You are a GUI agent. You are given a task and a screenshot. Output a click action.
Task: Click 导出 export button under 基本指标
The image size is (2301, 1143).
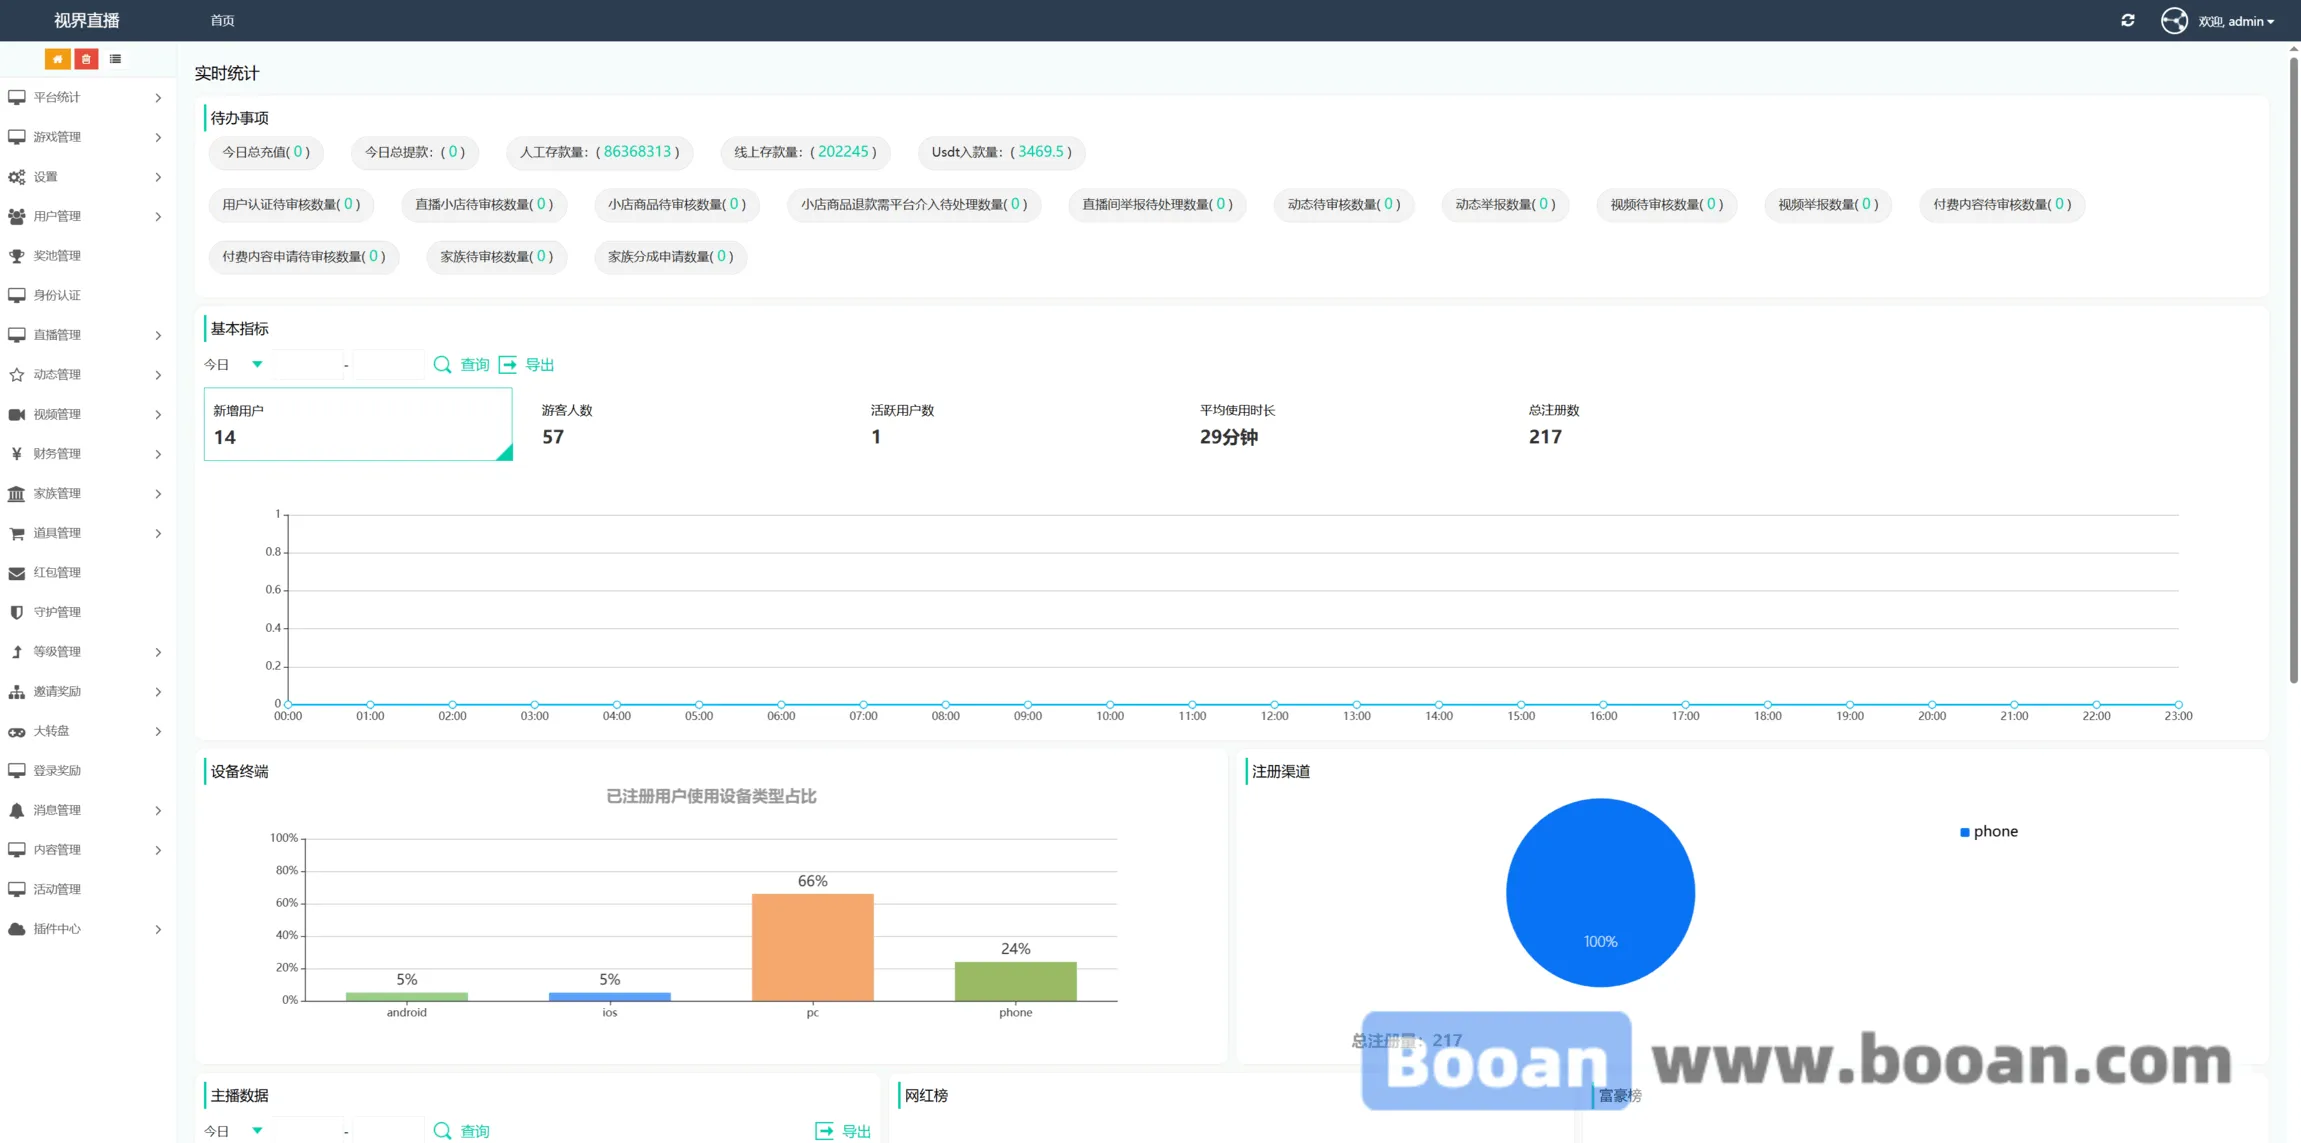pos(527,365)
